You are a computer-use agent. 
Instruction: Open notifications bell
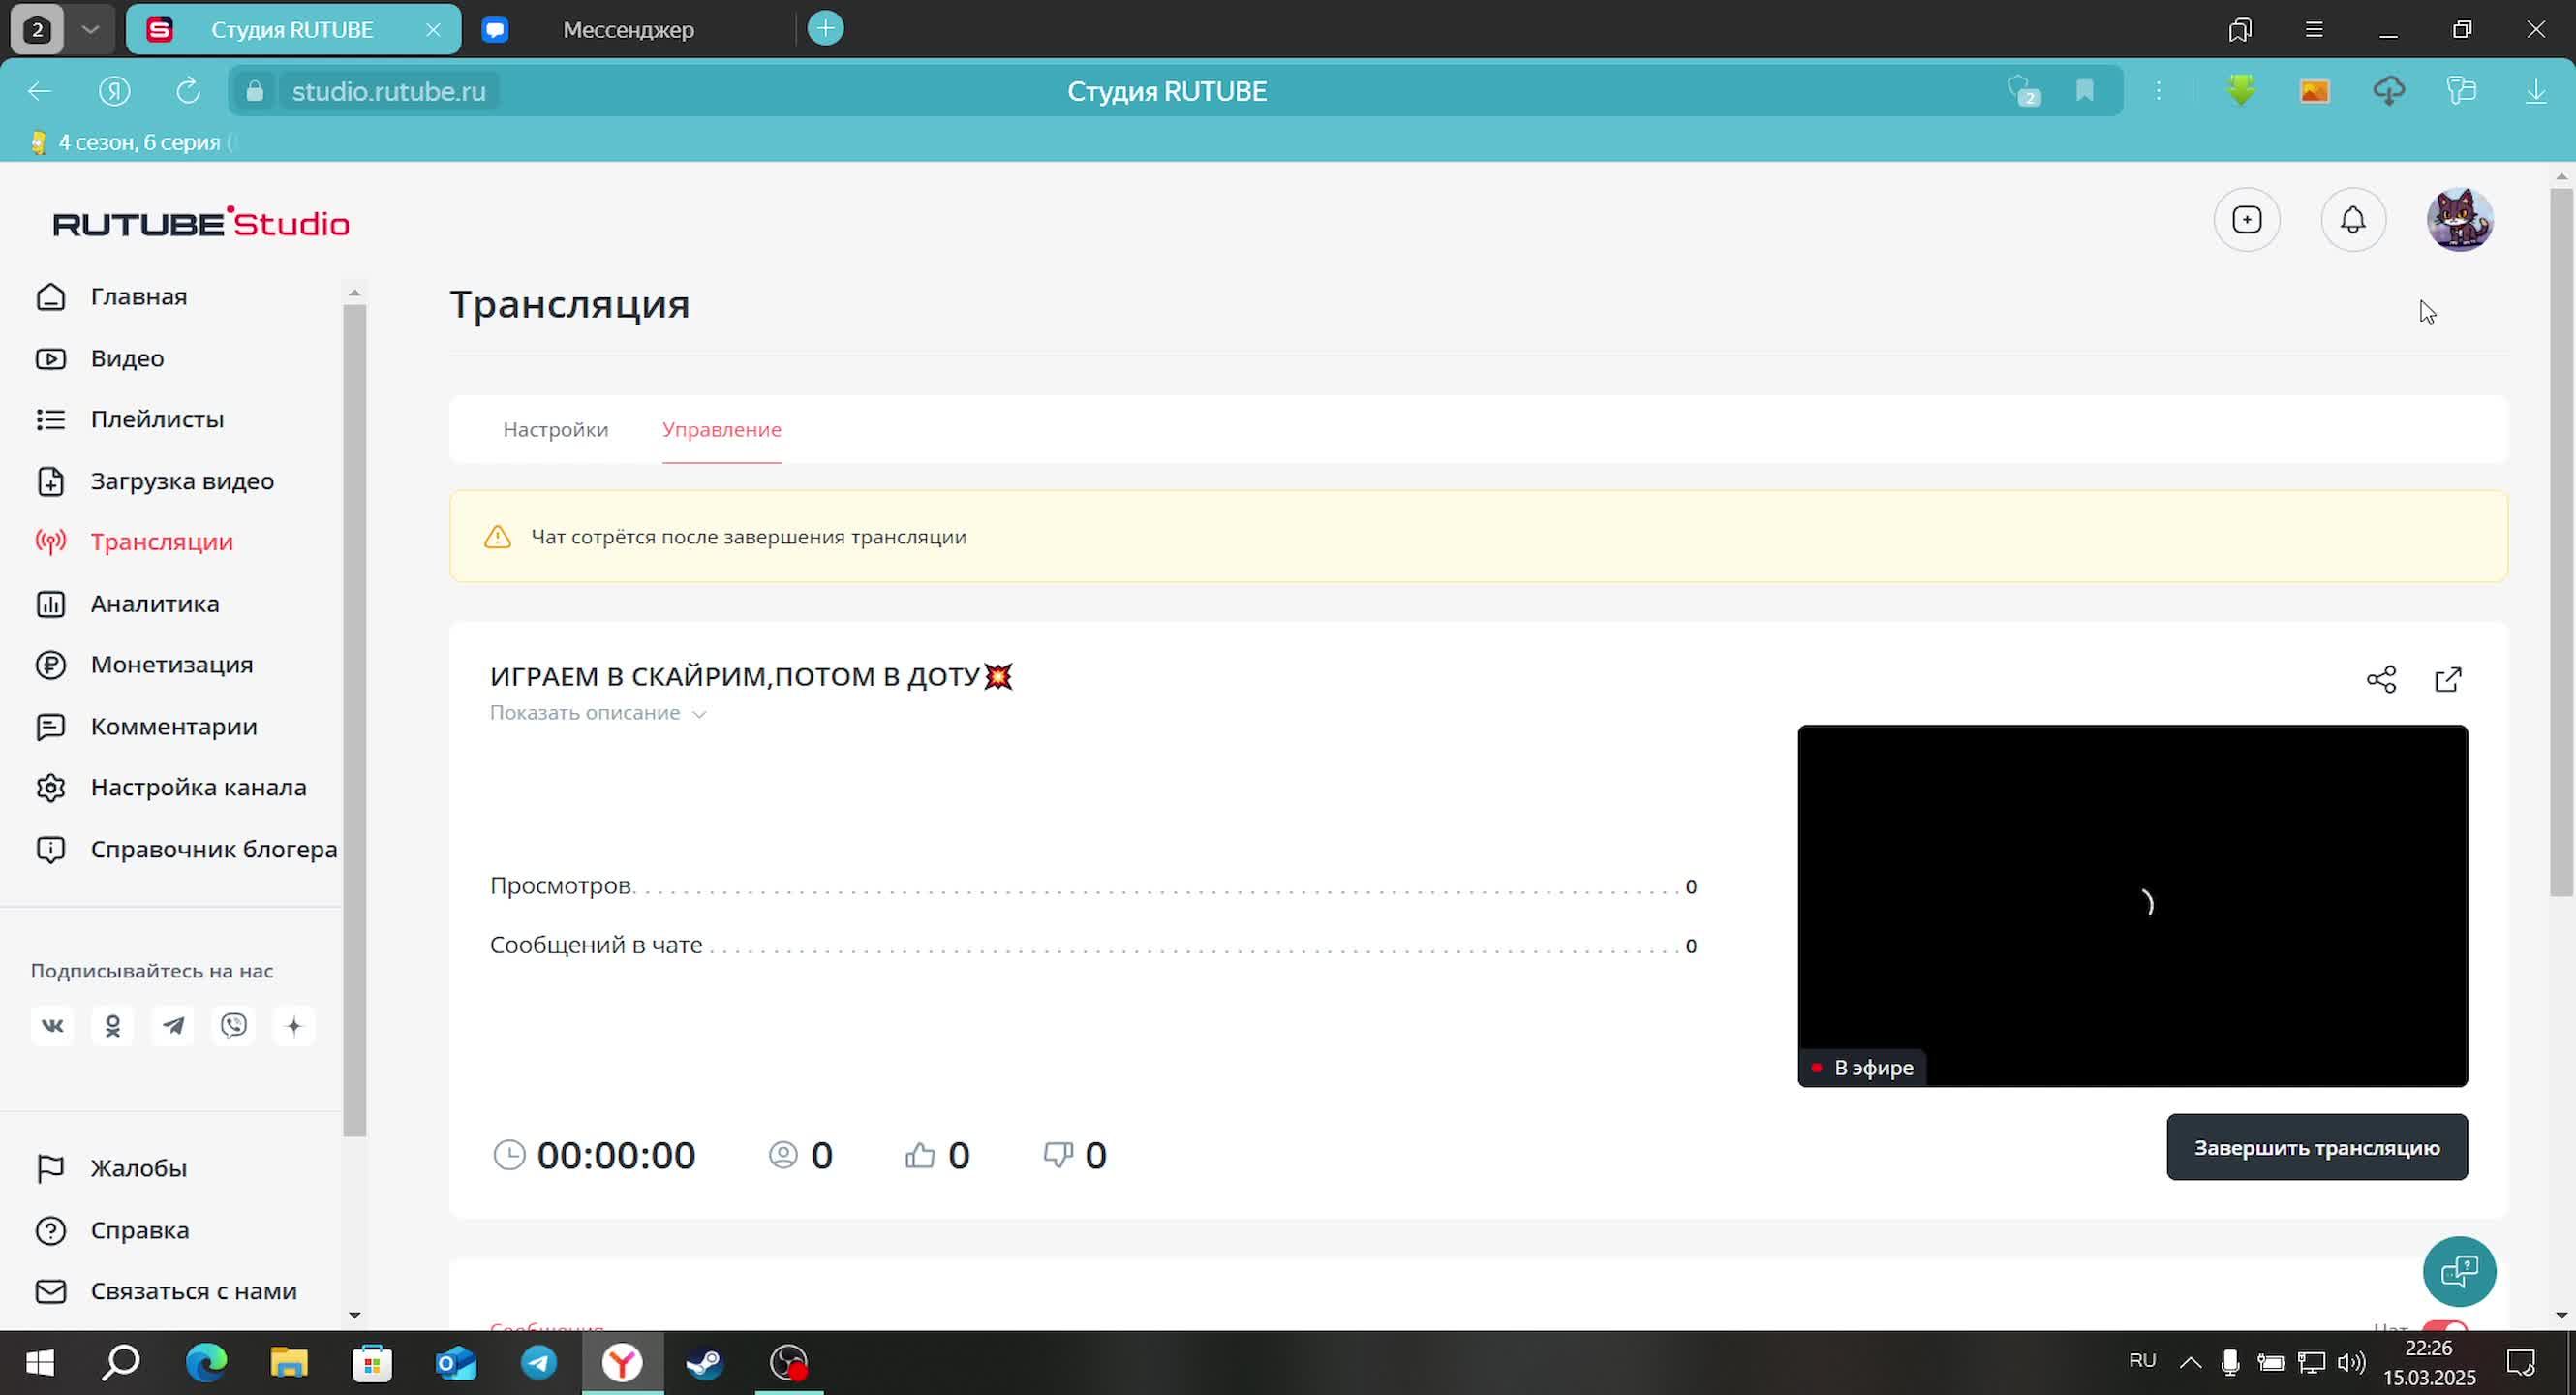click(x=2353, y=220)
